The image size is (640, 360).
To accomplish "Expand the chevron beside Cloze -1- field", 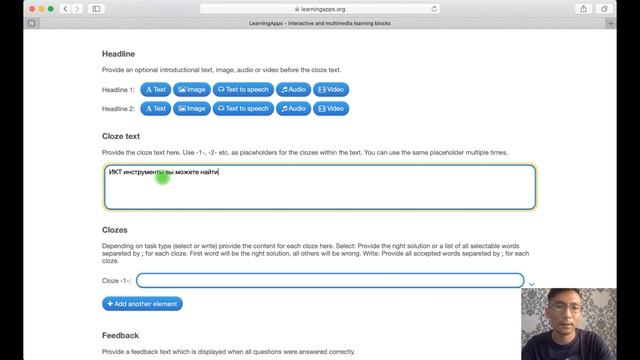I will pyautogui.click(x=531, y=284).
